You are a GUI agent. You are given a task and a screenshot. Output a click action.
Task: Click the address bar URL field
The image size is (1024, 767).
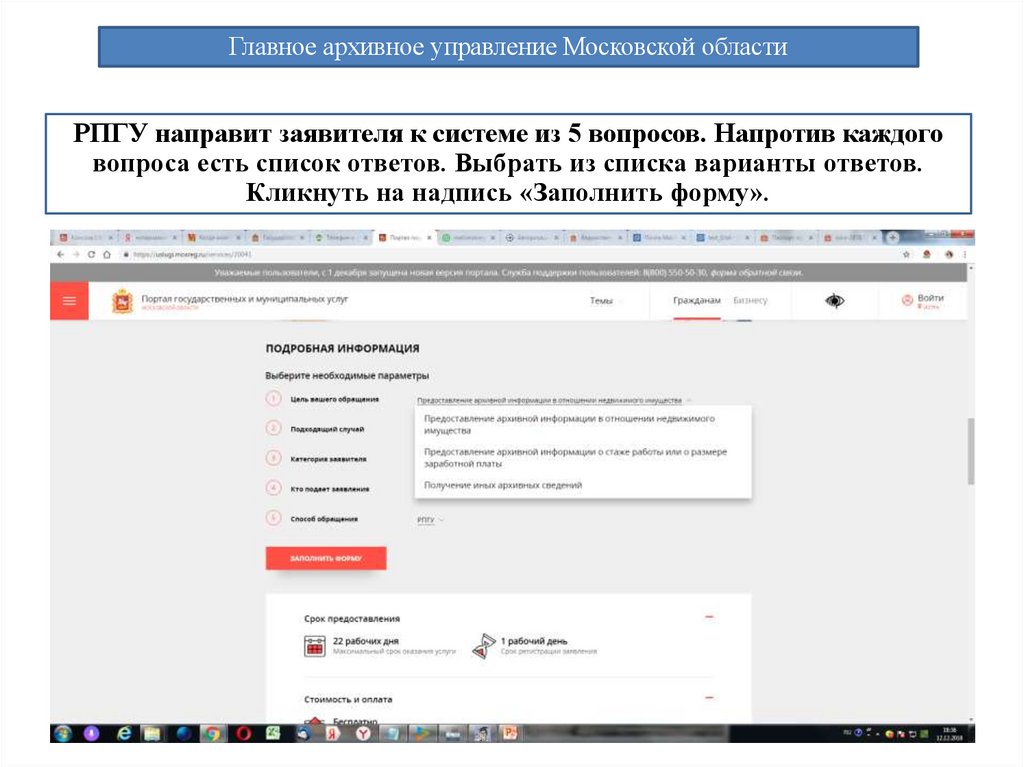coord(509,254)
